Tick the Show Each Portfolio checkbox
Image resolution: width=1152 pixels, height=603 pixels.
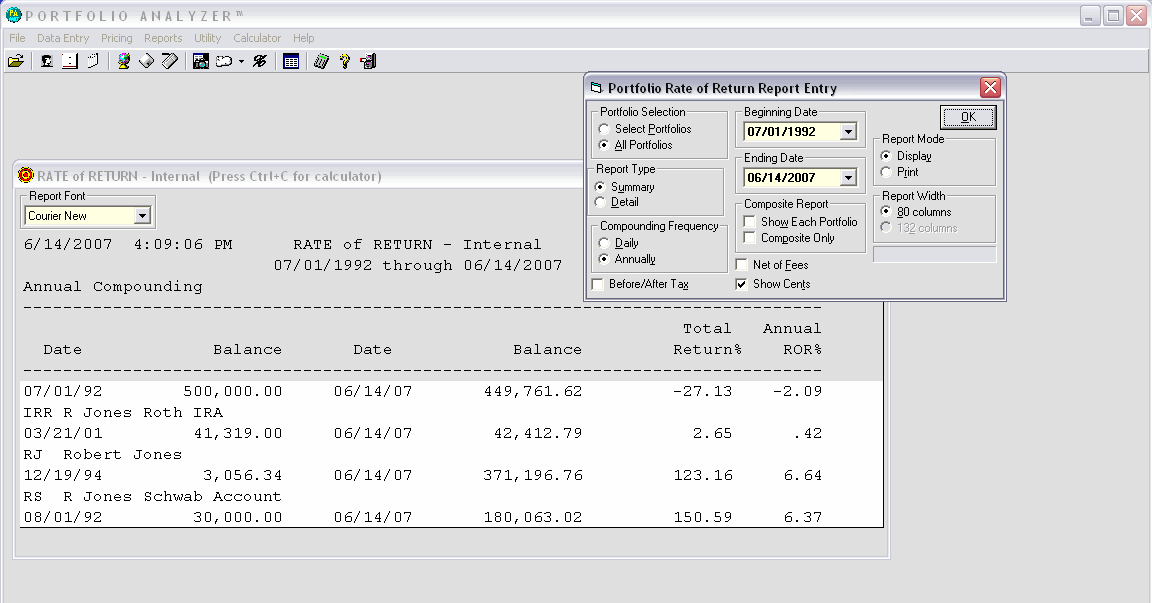coord(750,222)
